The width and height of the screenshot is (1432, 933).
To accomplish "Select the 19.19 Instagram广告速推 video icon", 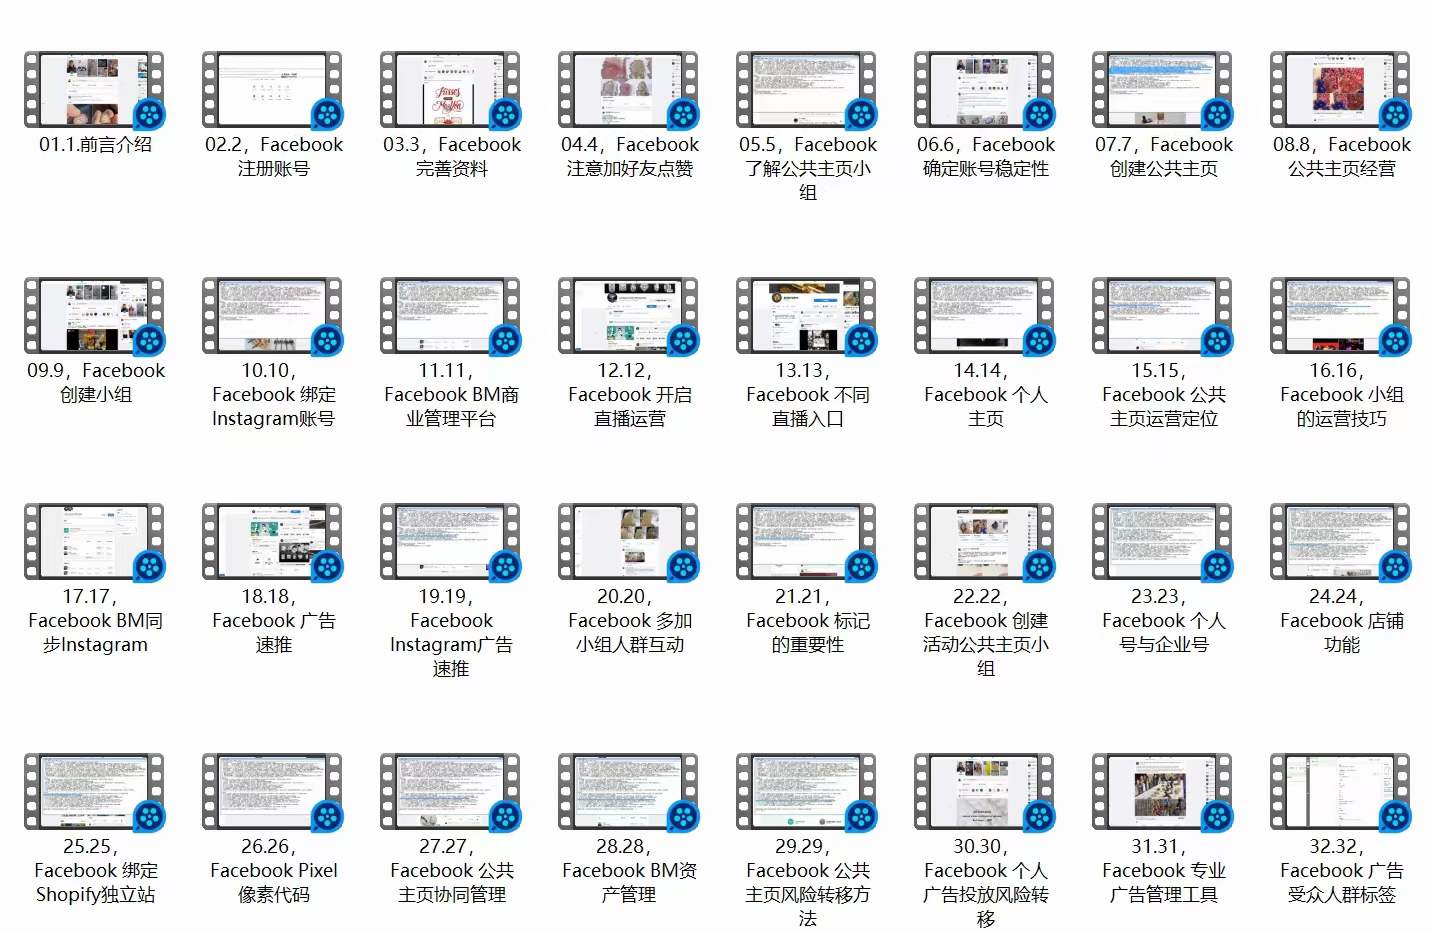I will click(x=451, y=542).
